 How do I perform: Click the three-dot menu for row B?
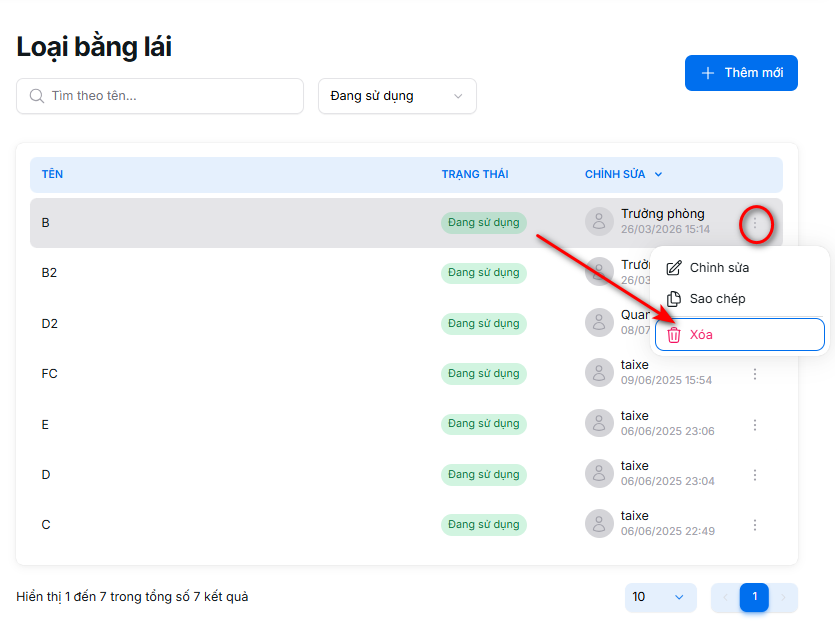coord(755,223)
